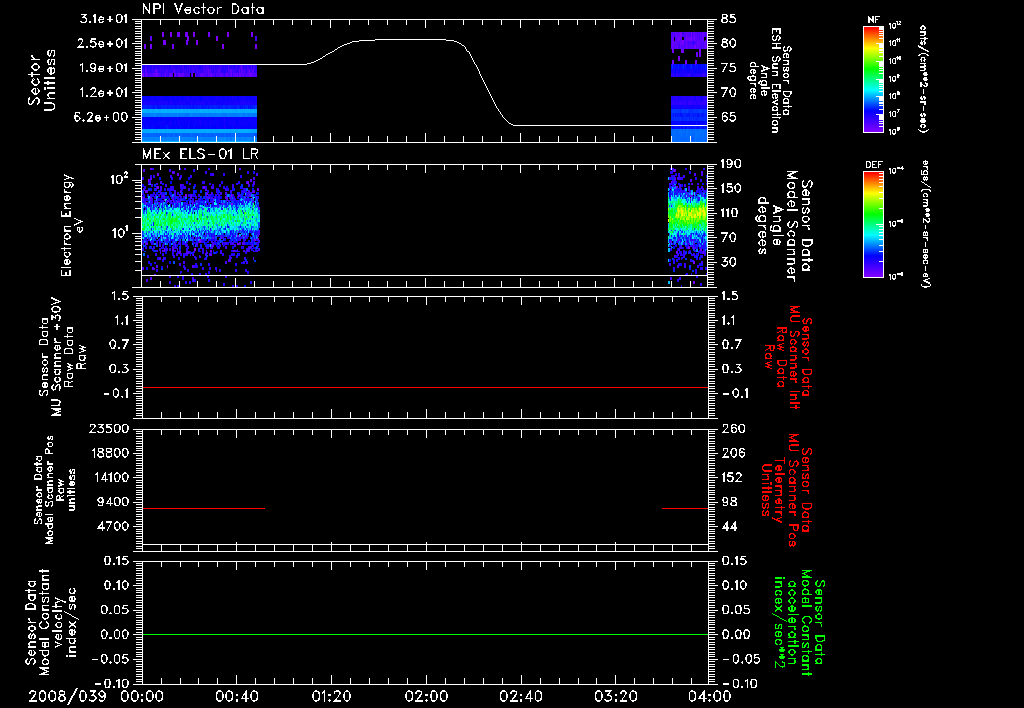Click the left electron spectrogram data block
The image size is (1024, 708).
pyautogui.click(x=200, y=225)
